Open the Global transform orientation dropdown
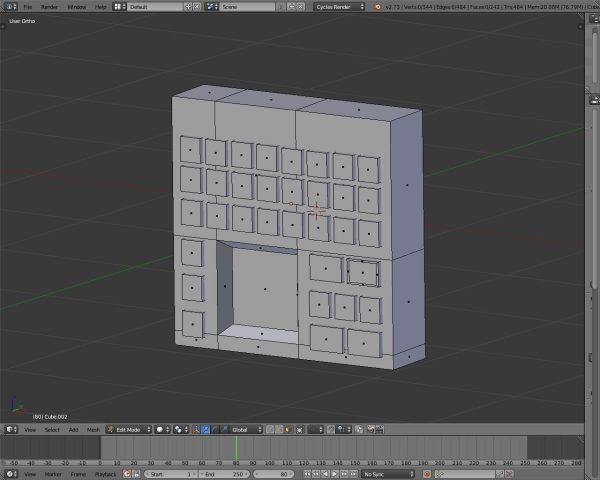Screen dimensions: 600x480 coord(246,429)
